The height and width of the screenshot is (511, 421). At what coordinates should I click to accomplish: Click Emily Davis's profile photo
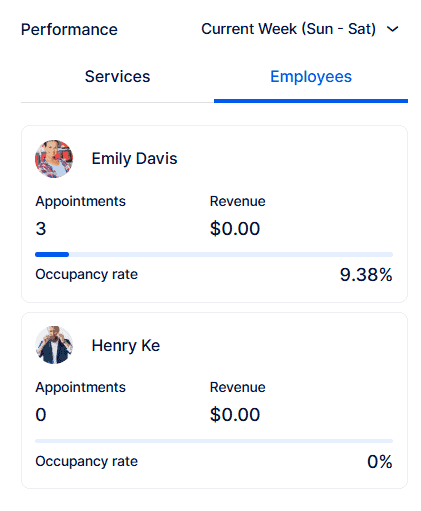point(54,159)
